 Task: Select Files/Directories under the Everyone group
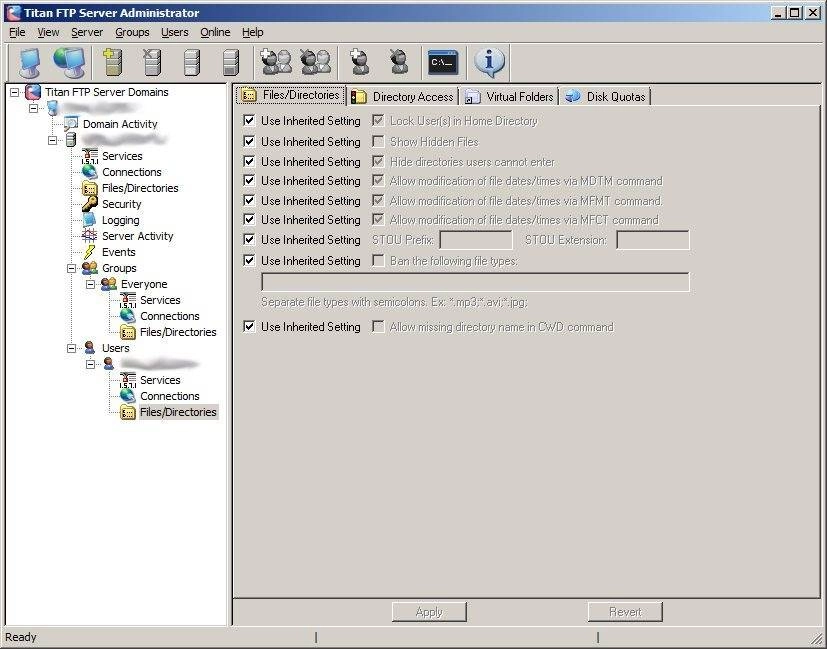[x=178, y=332]
